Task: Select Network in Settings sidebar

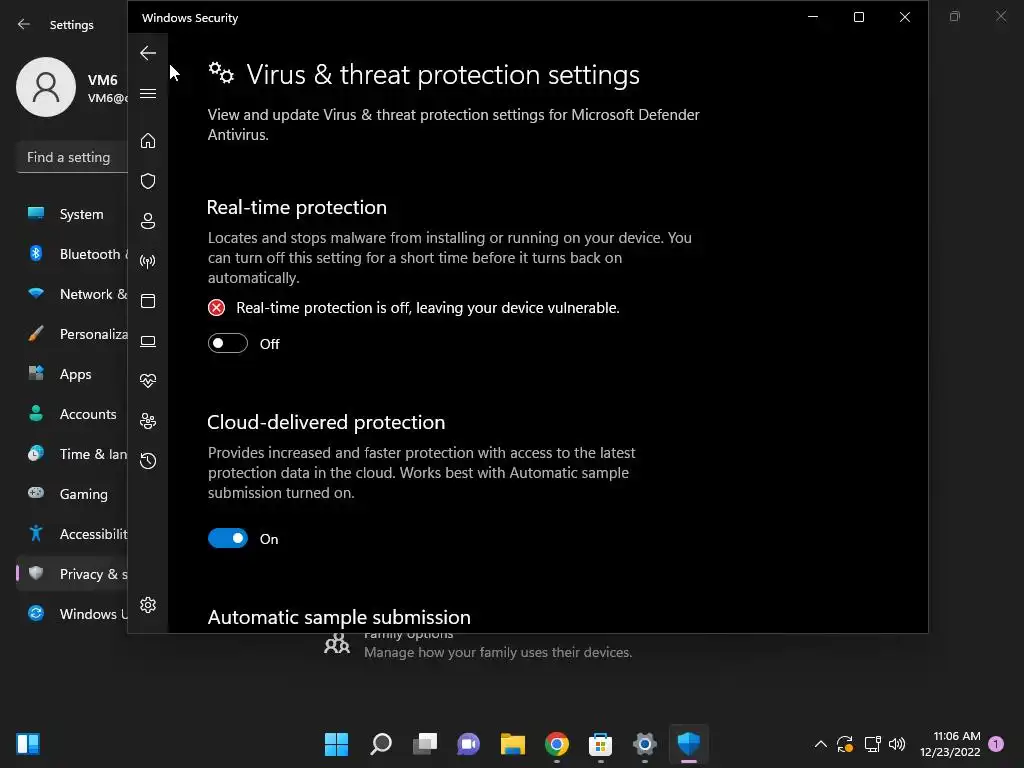Action: [72, 294]
